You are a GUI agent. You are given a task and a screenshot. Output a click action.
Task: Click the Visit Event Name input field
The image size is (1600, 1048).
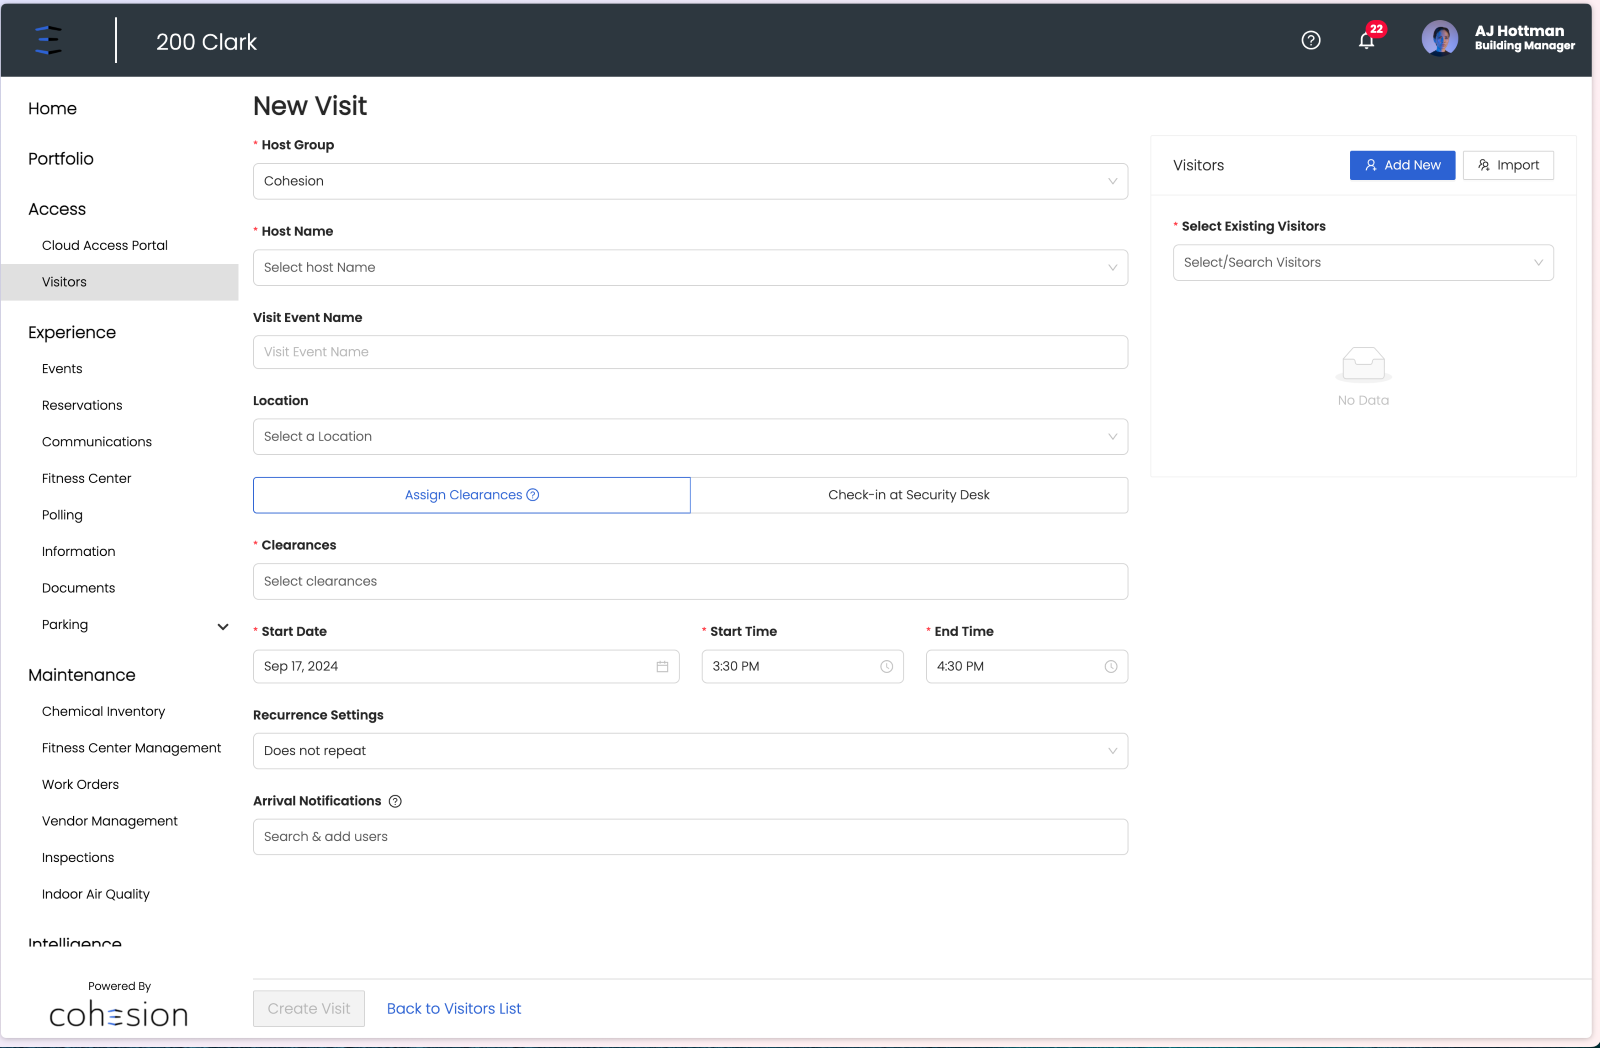pos(690,352)
